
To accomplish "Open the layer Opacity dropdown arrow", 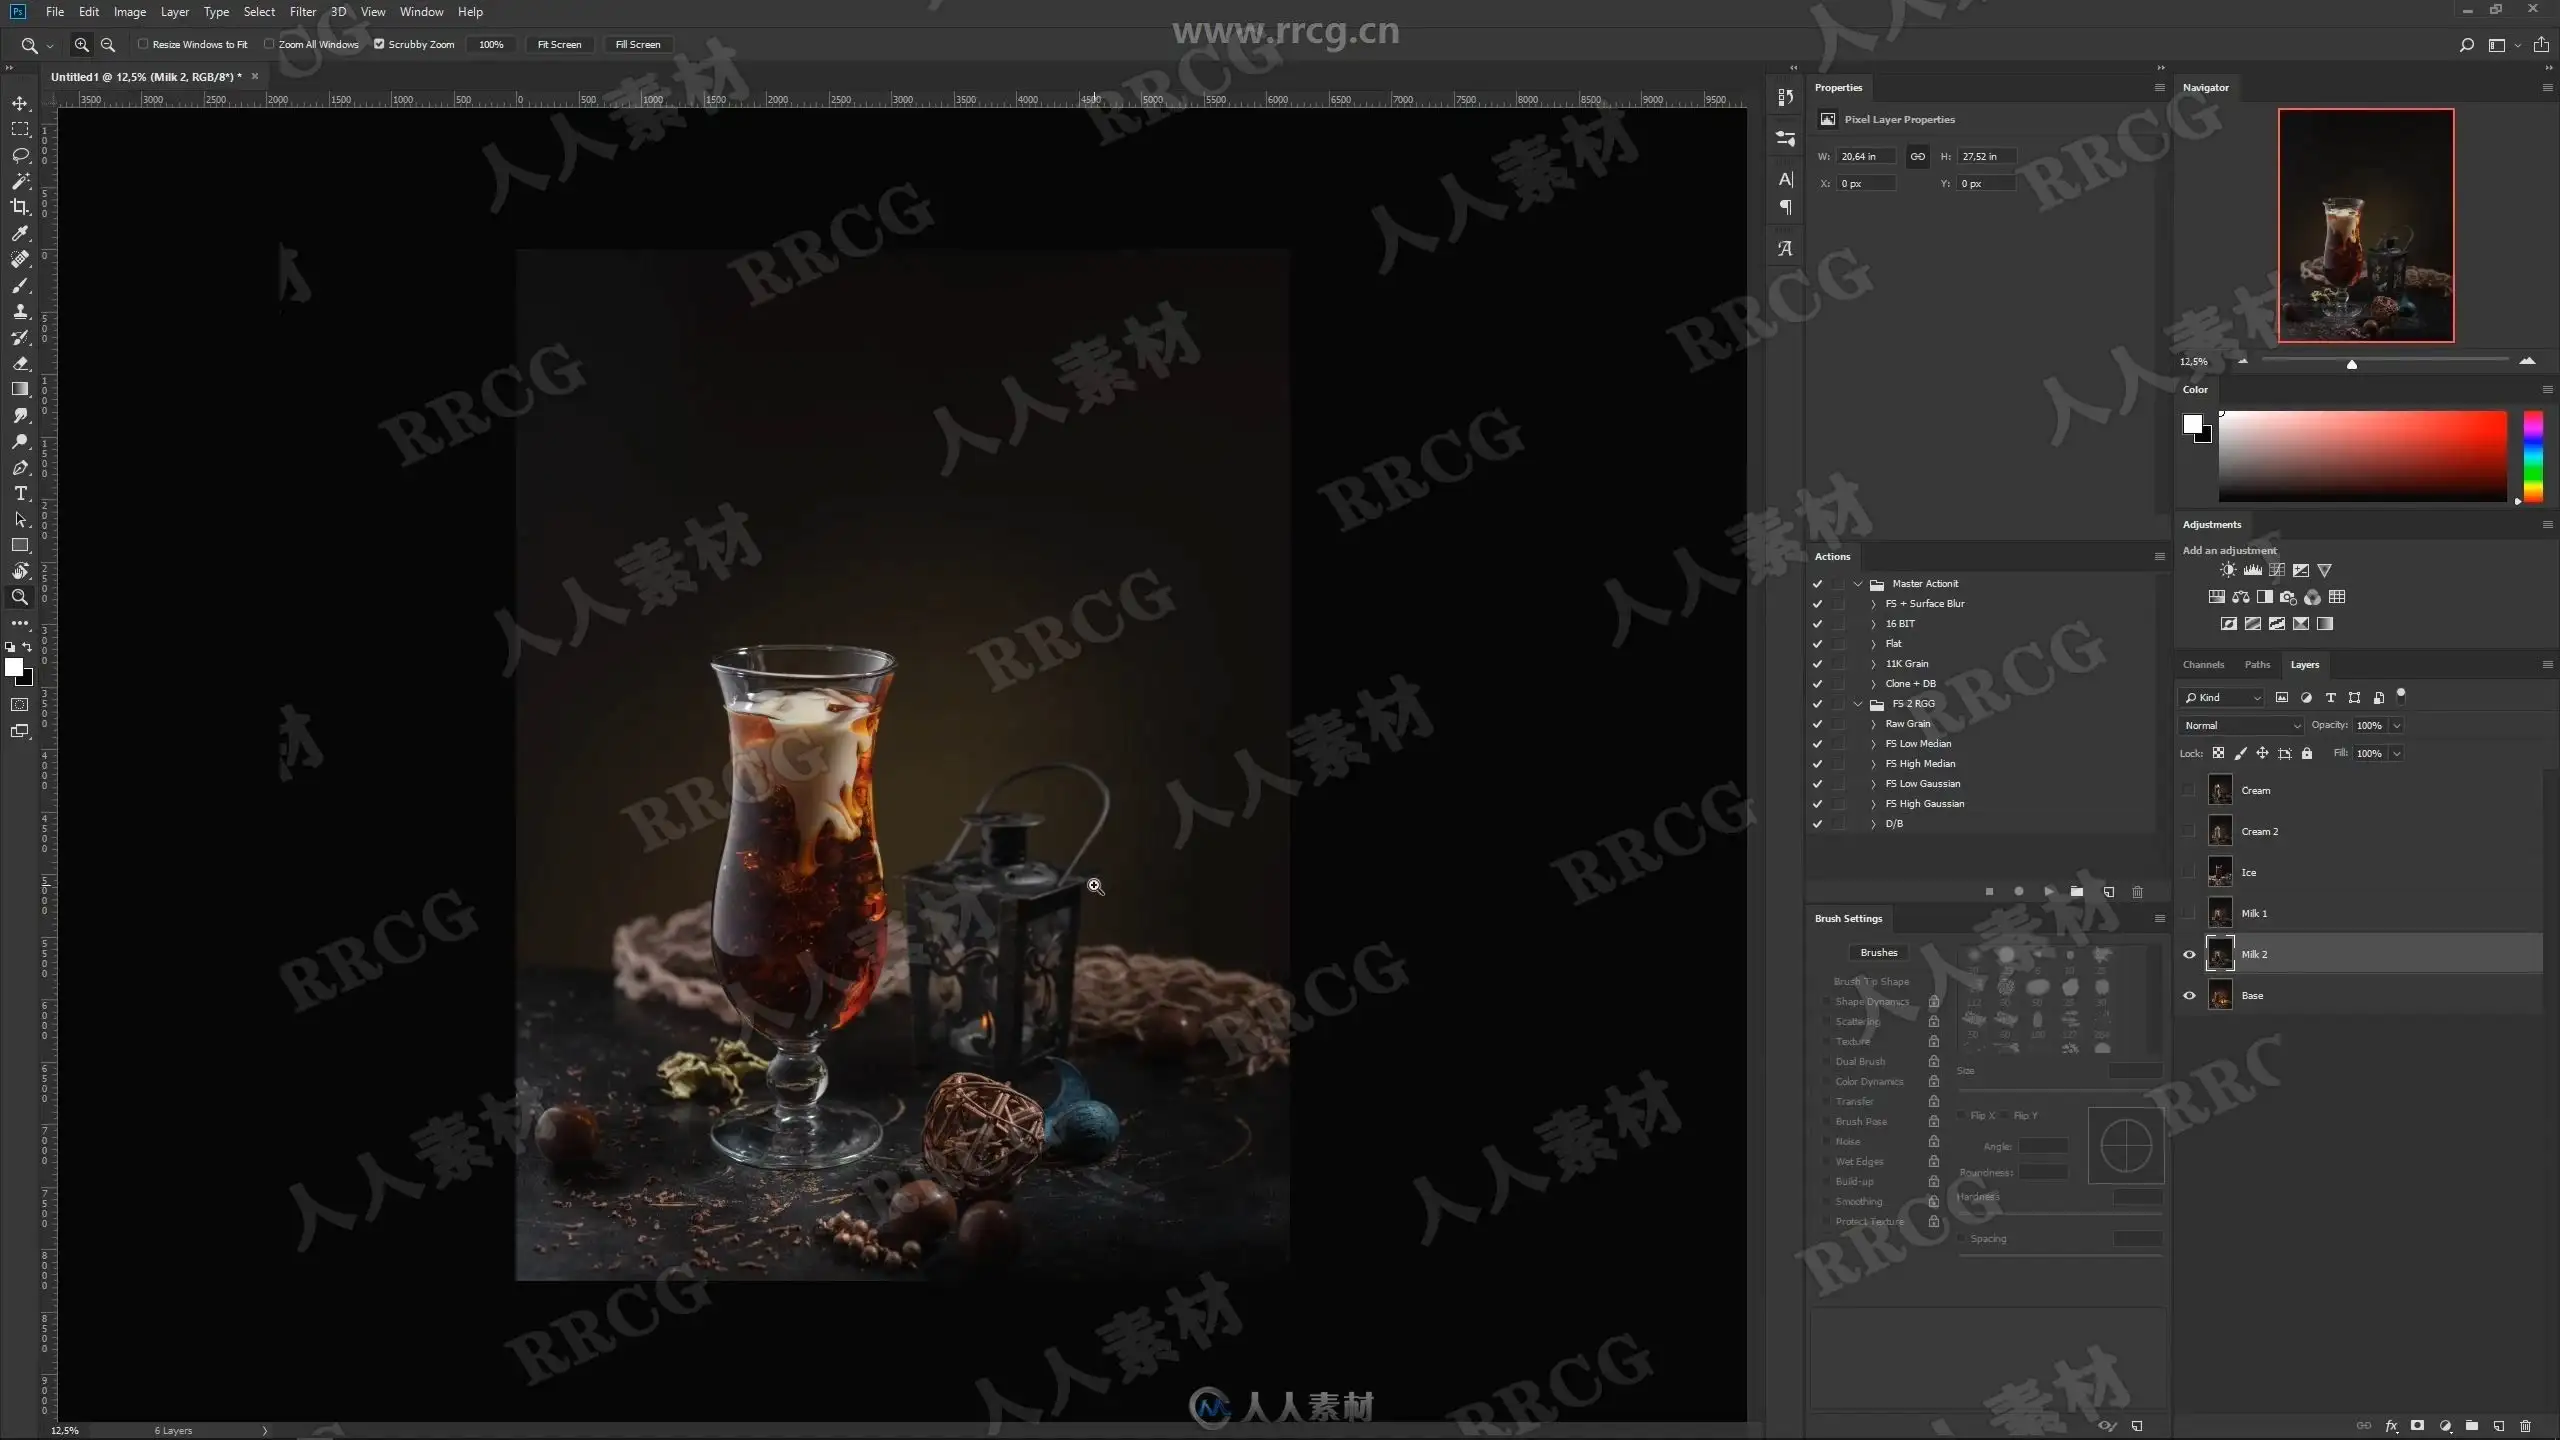I will tap(2397, 725).
